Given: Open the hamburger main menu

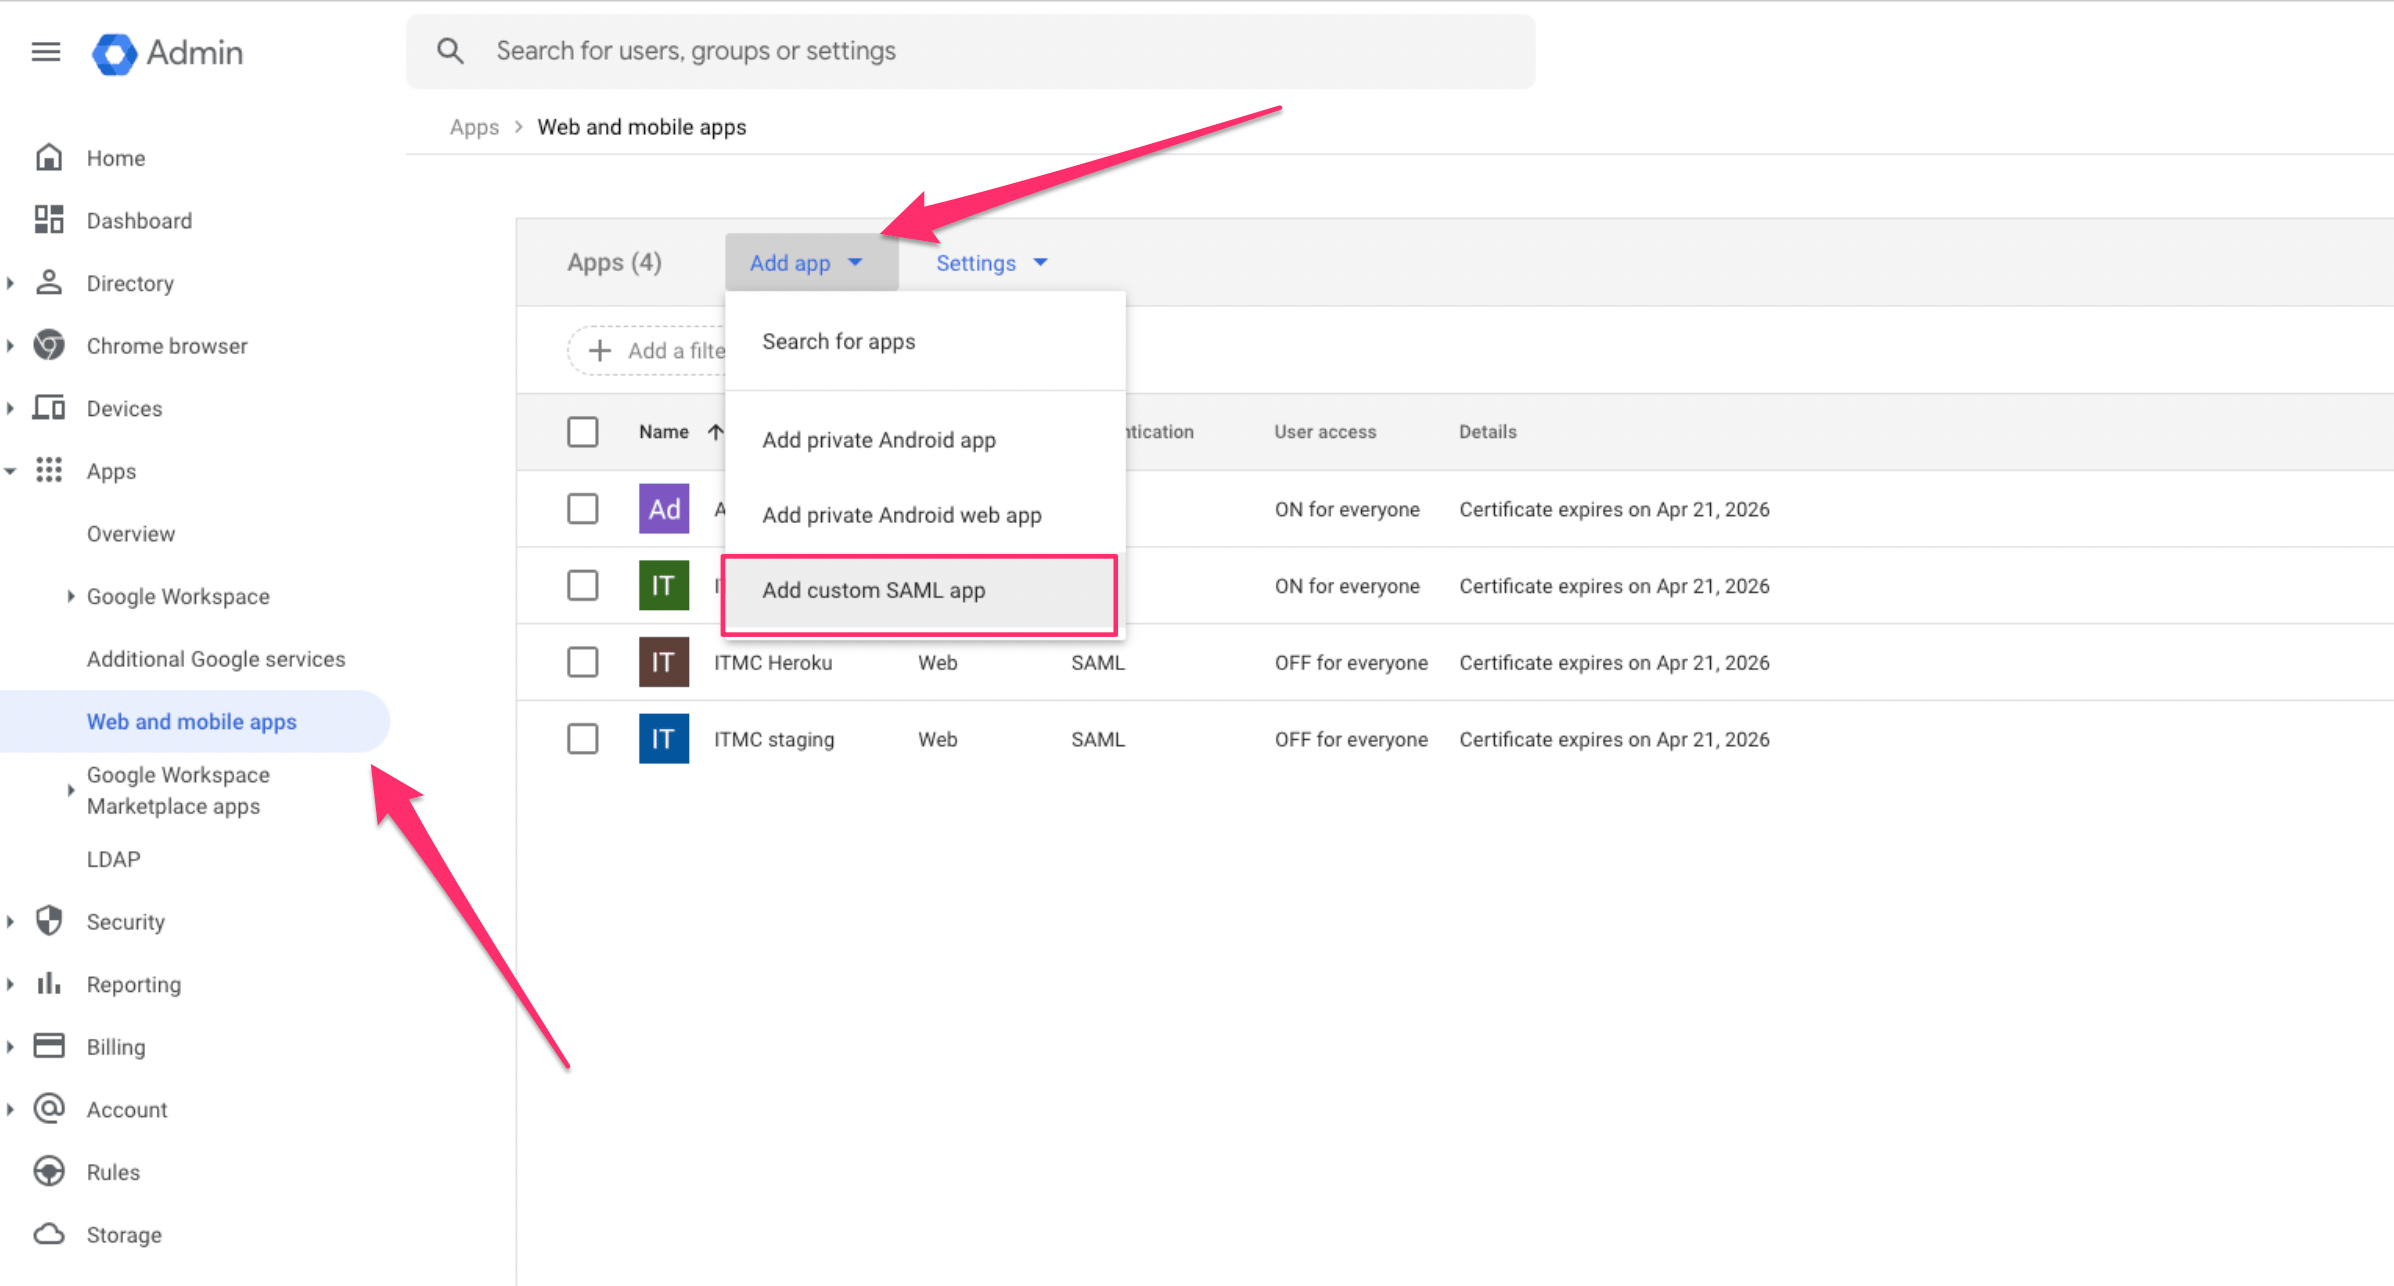Looking at the screenshot, I should (x=46, y=51).
